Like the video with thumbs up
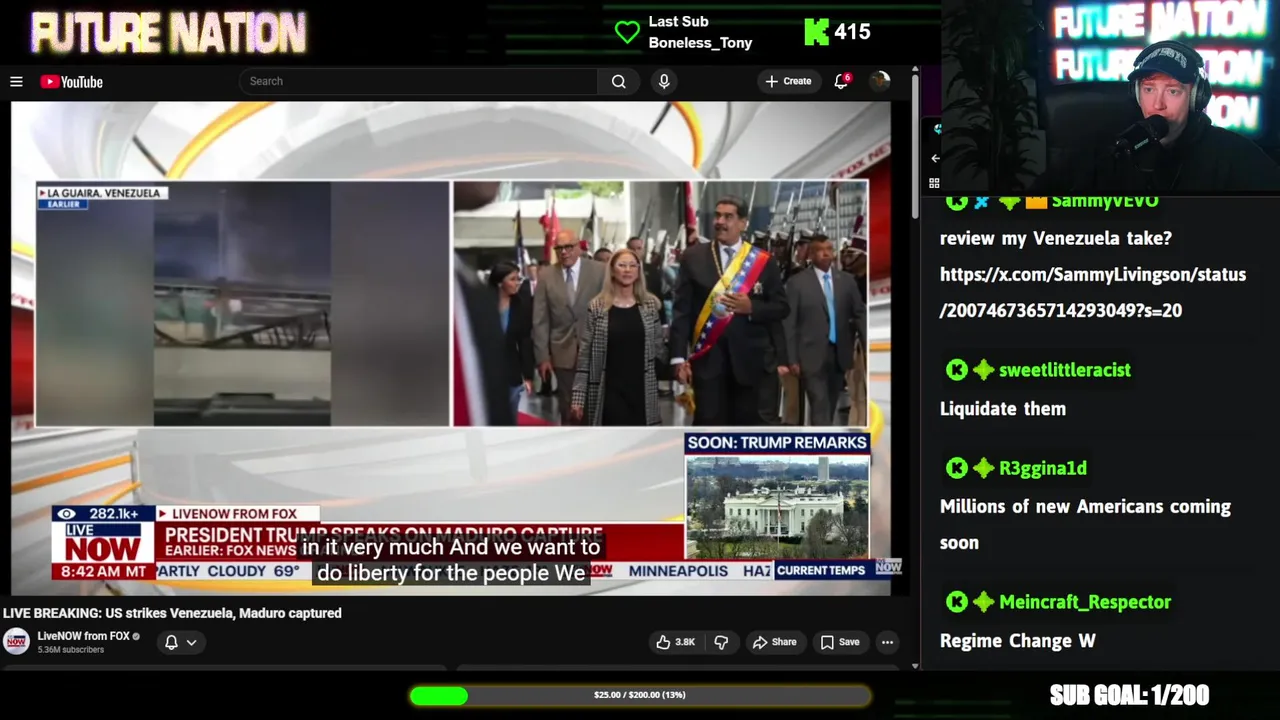The width and height of the screenshot is (1280, 720). pyautogui.click(x=676, y=642)
